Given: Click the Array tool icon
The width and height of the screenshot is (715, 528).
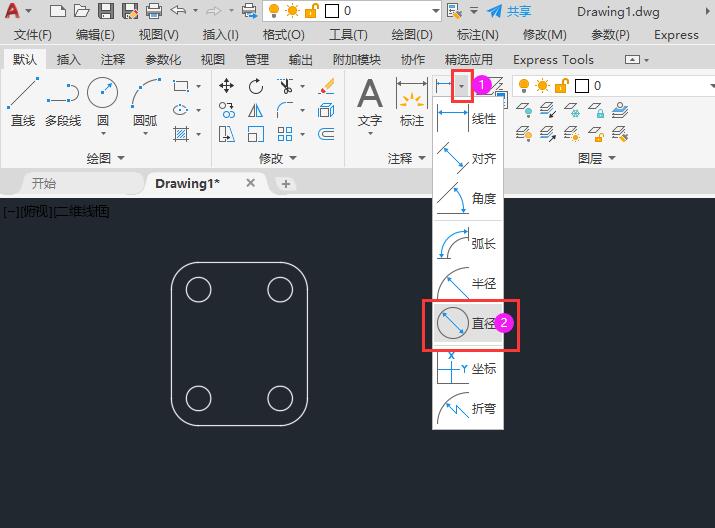Looking at the screenshot, I should [285, 134].
